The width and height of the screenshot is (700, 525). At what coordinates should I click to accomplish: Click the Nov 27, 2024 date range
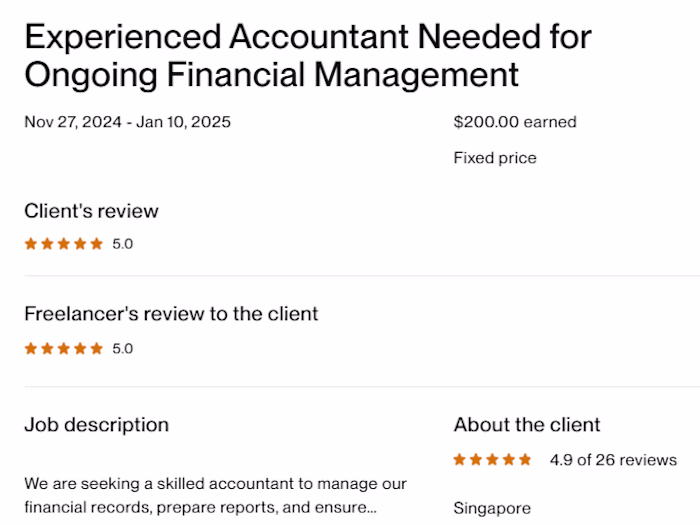pos(127,122)
